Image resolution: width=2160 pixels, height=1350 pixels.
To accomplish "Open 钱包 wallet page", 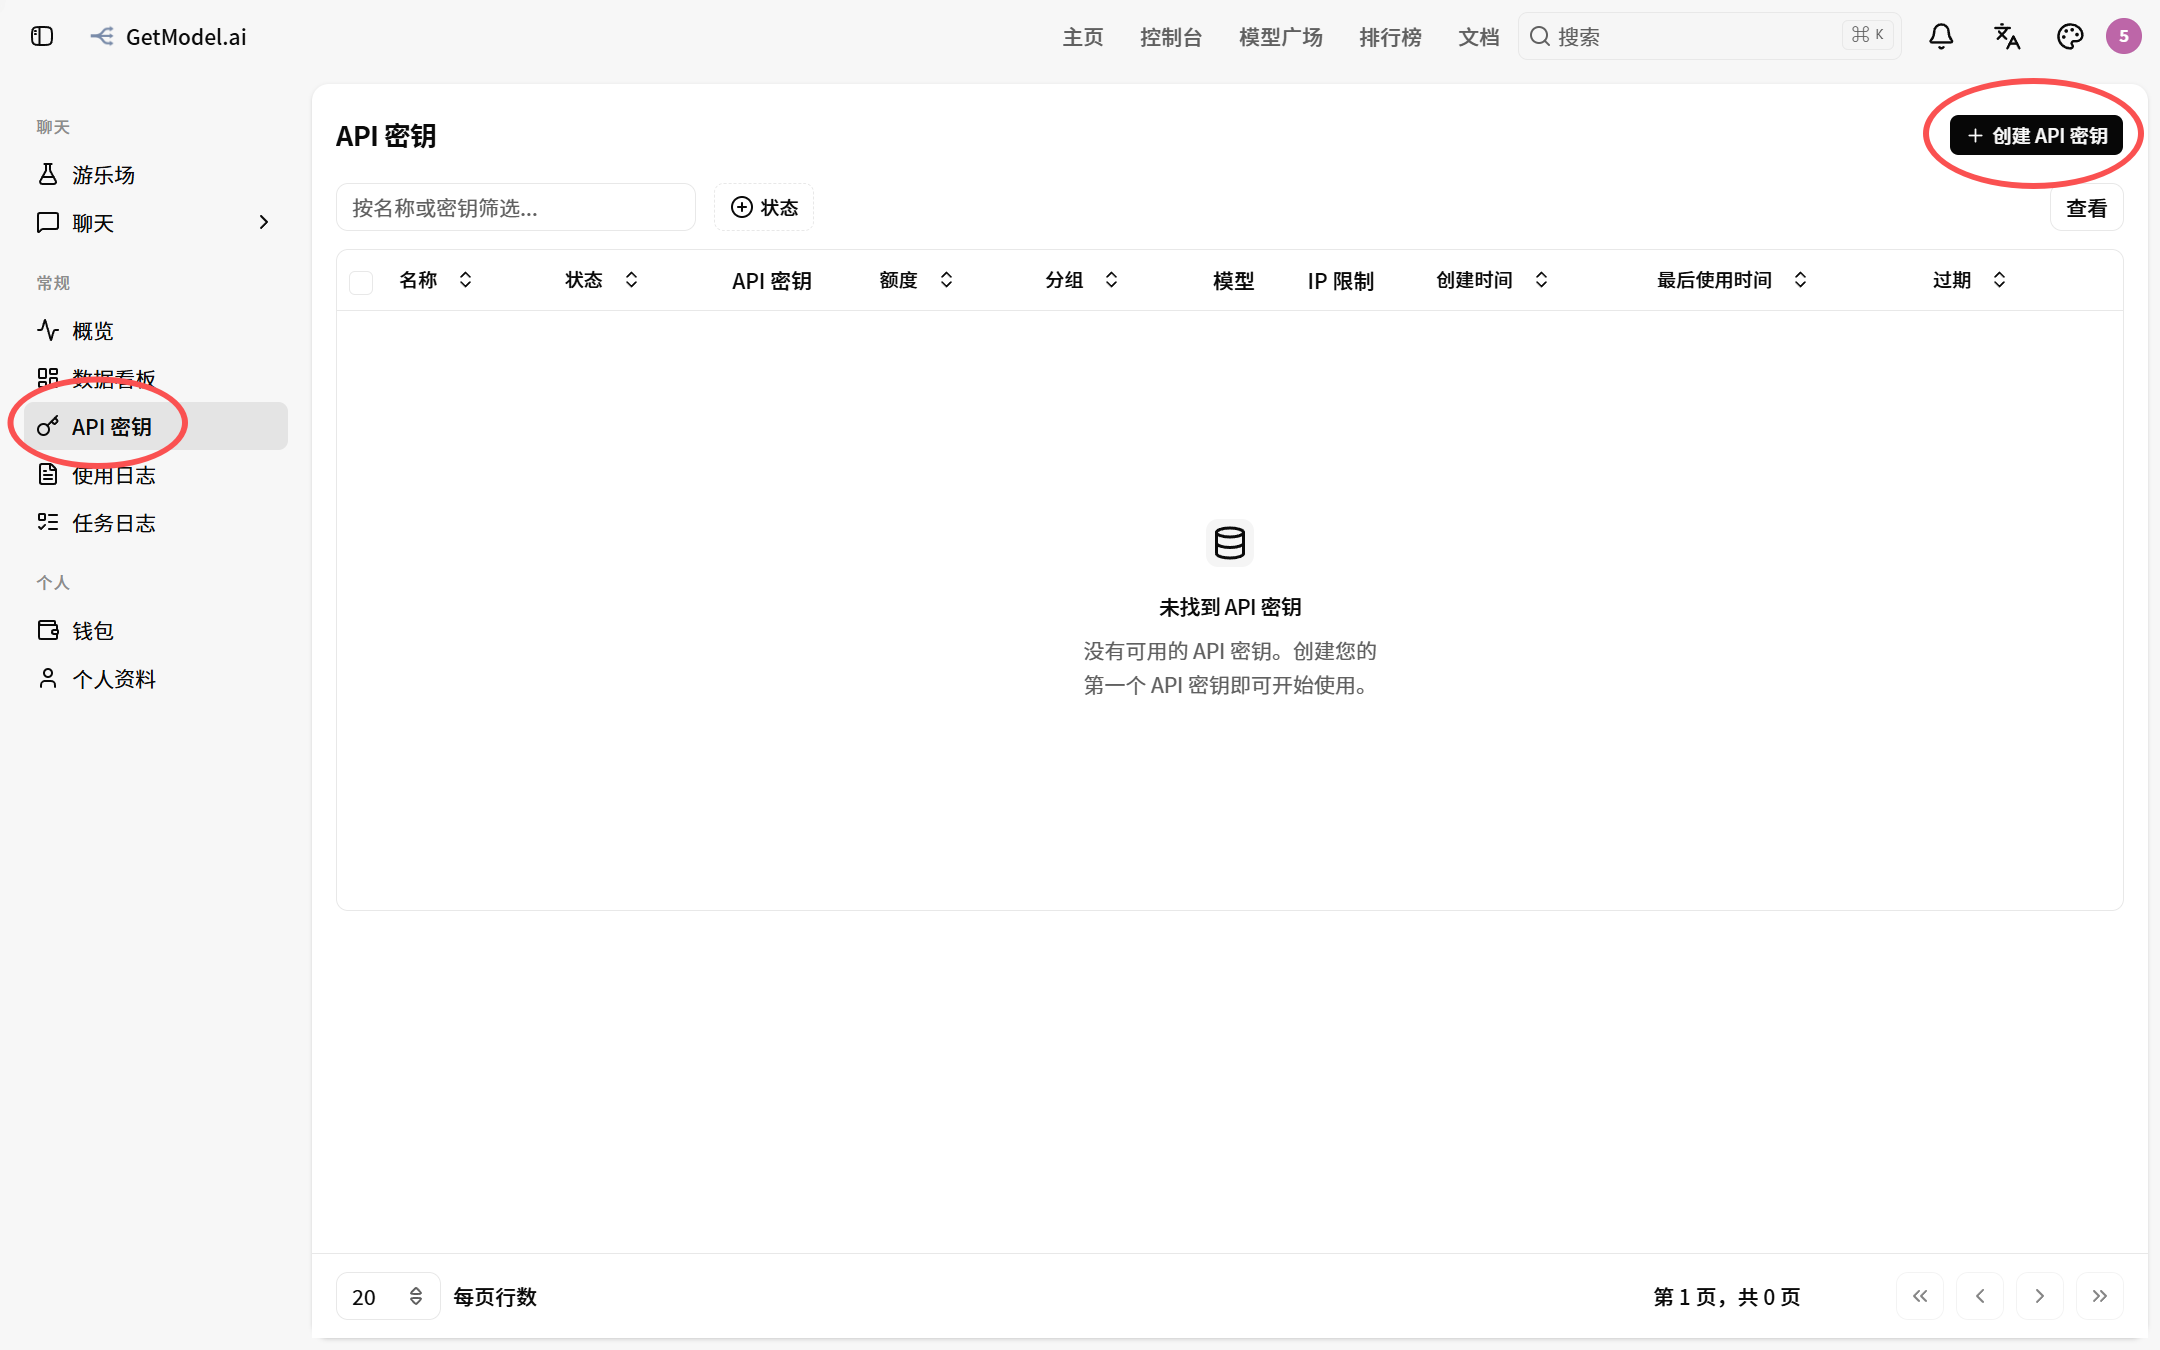I will tap(156, 631).
